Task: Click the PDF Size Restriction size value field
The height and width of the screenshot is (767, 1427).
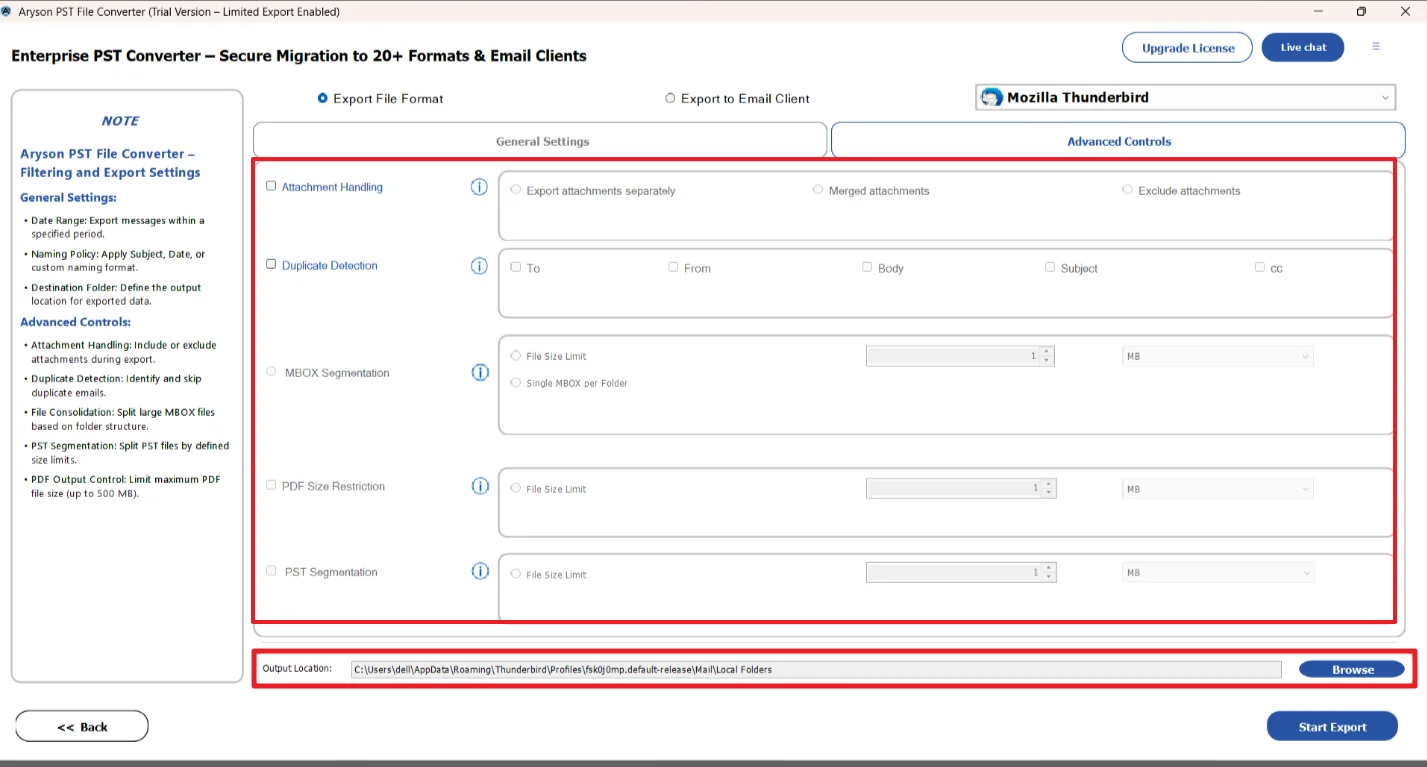Action: (953, 489)
